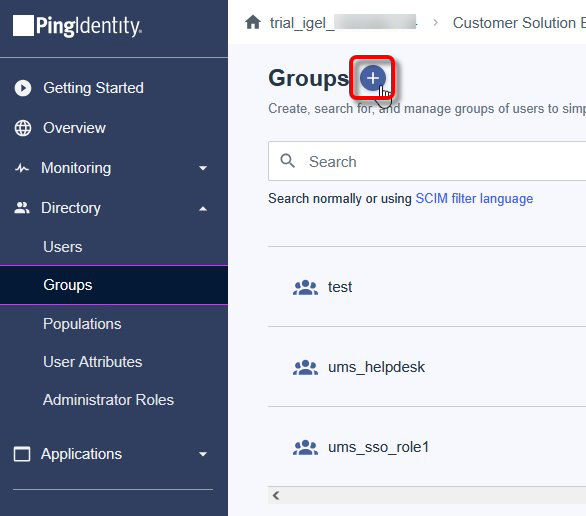Click the plus icon to add group

click(x=373, y=78)
